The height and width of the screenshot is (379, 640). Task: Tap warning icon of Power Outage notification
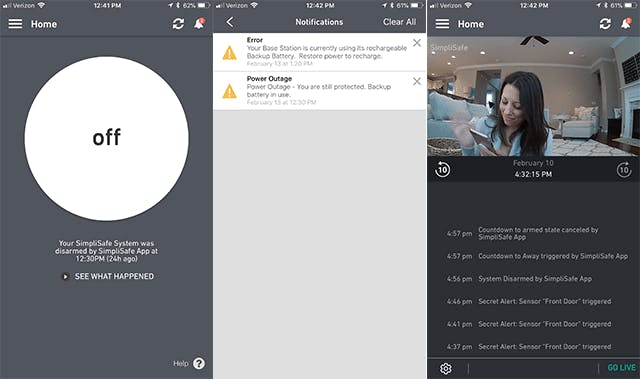[x=229, y=91]
